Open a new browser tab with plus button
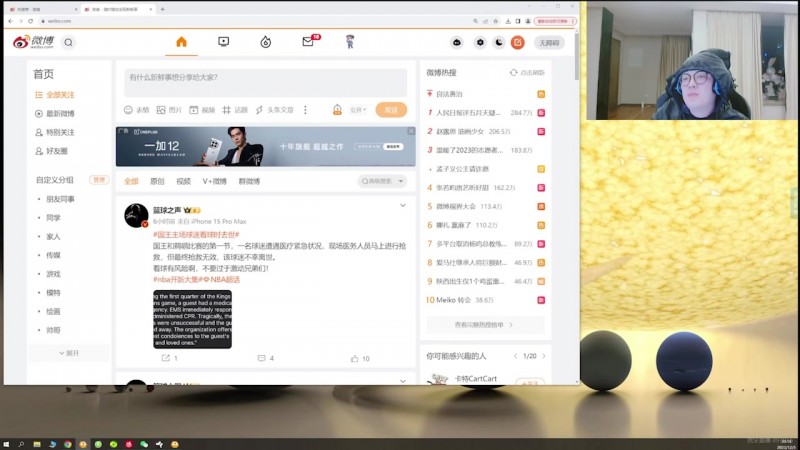Screen dimensions: 800x450 [x=162, y=9]
